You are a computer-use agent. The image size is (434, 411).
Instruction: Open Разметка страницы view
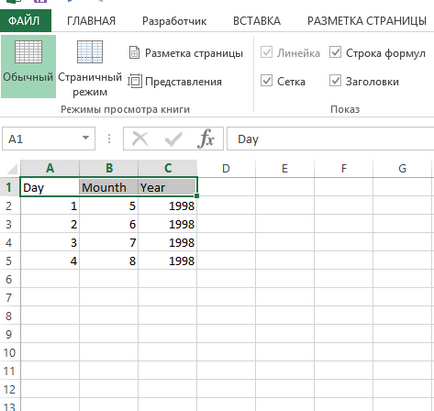click(x=186, y=53)
